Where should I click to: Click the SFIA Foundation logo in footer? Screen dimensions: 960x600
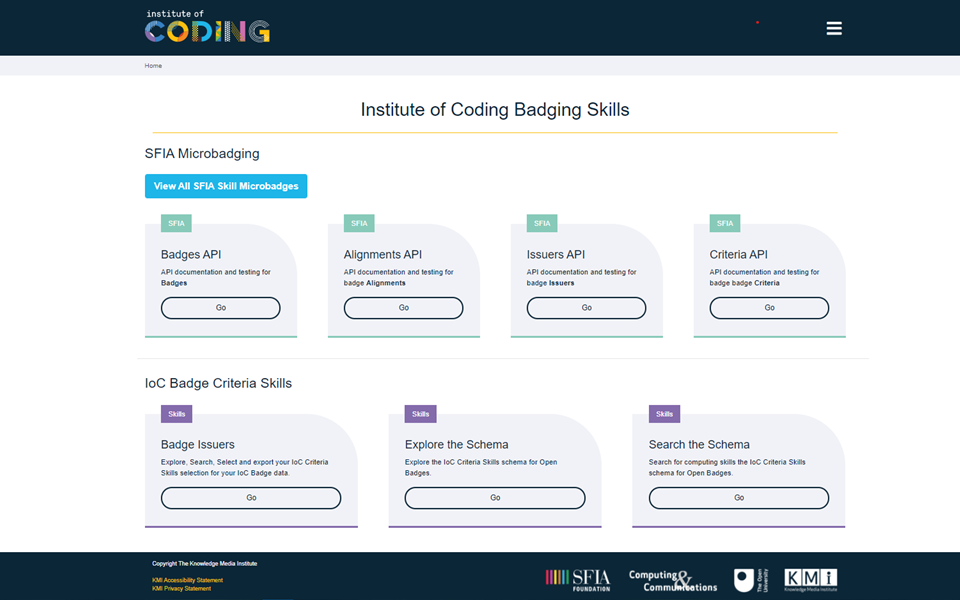[x=580, y=578]
